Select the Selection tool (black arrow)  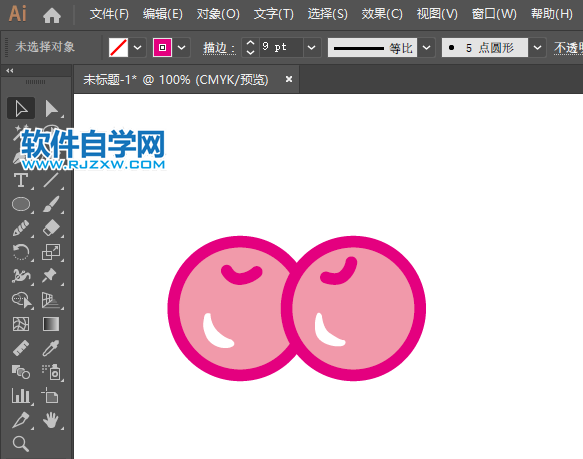pos(21,108)
